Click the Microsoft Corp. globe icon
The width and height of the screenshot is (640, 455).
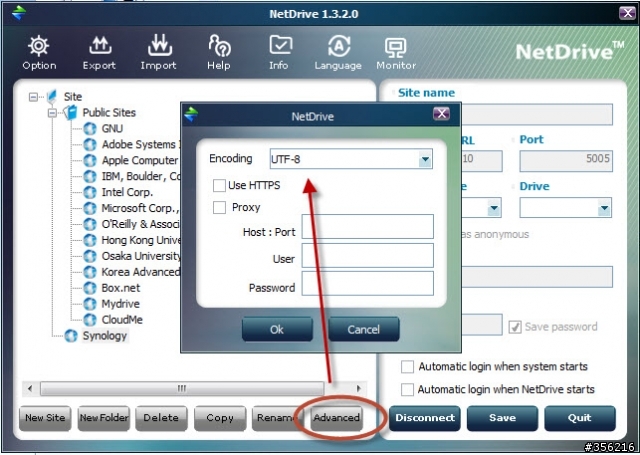coord(90,208)
